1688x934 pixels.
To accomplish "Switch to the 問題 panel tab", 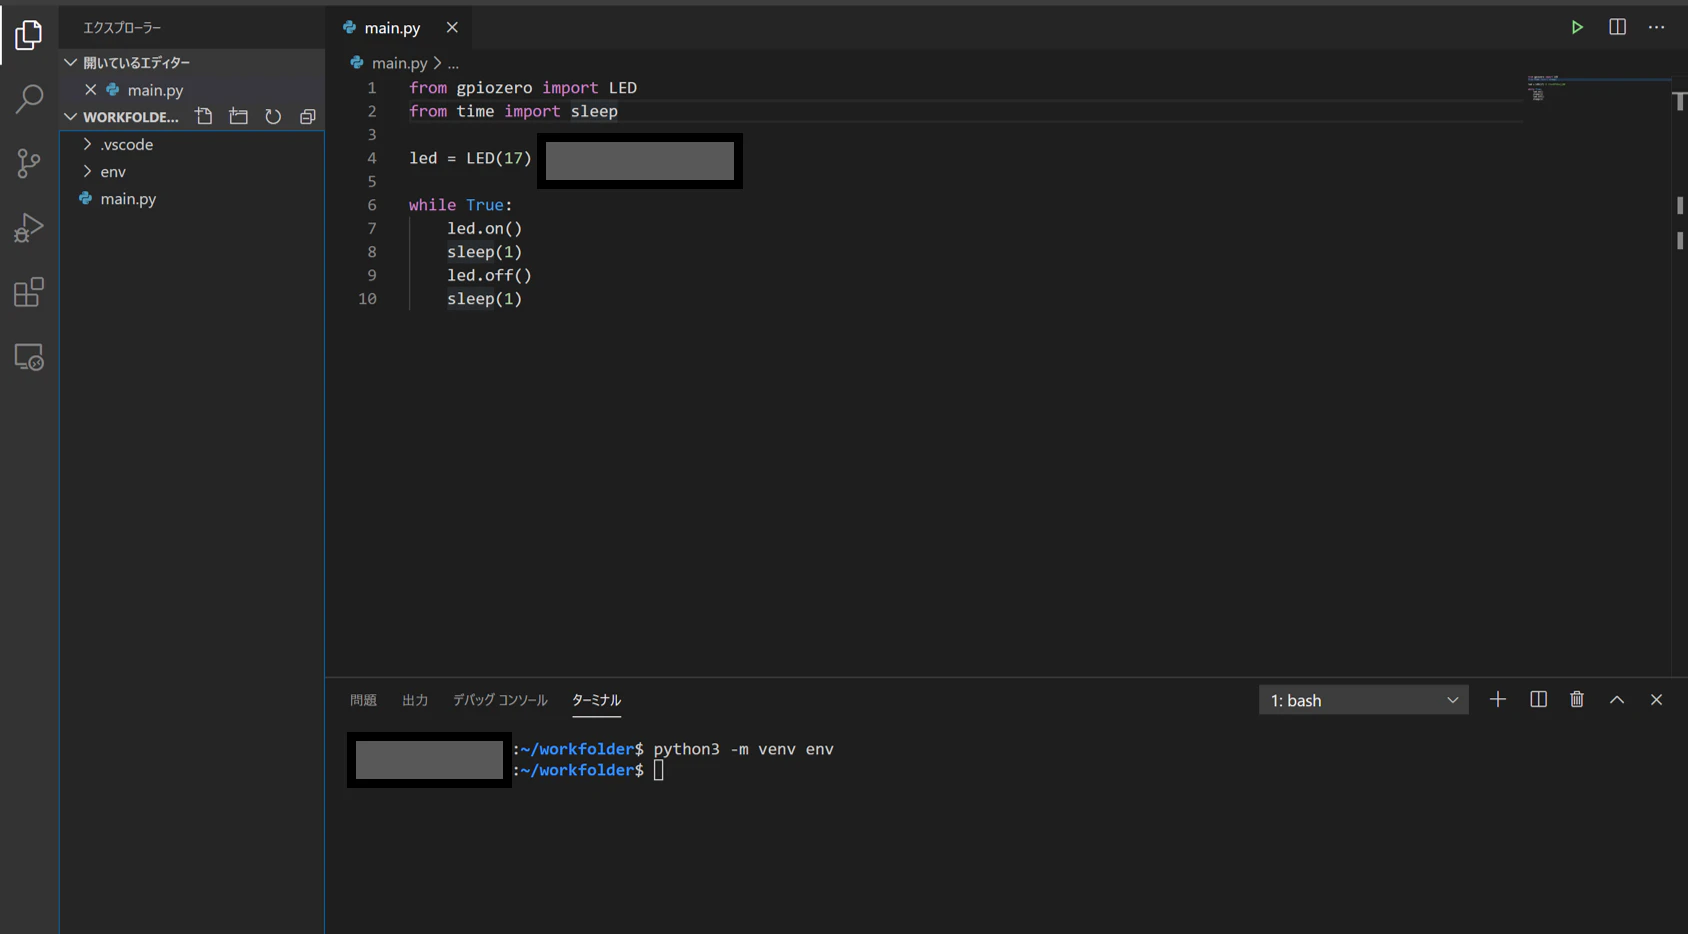I will [x=363, y=700].
